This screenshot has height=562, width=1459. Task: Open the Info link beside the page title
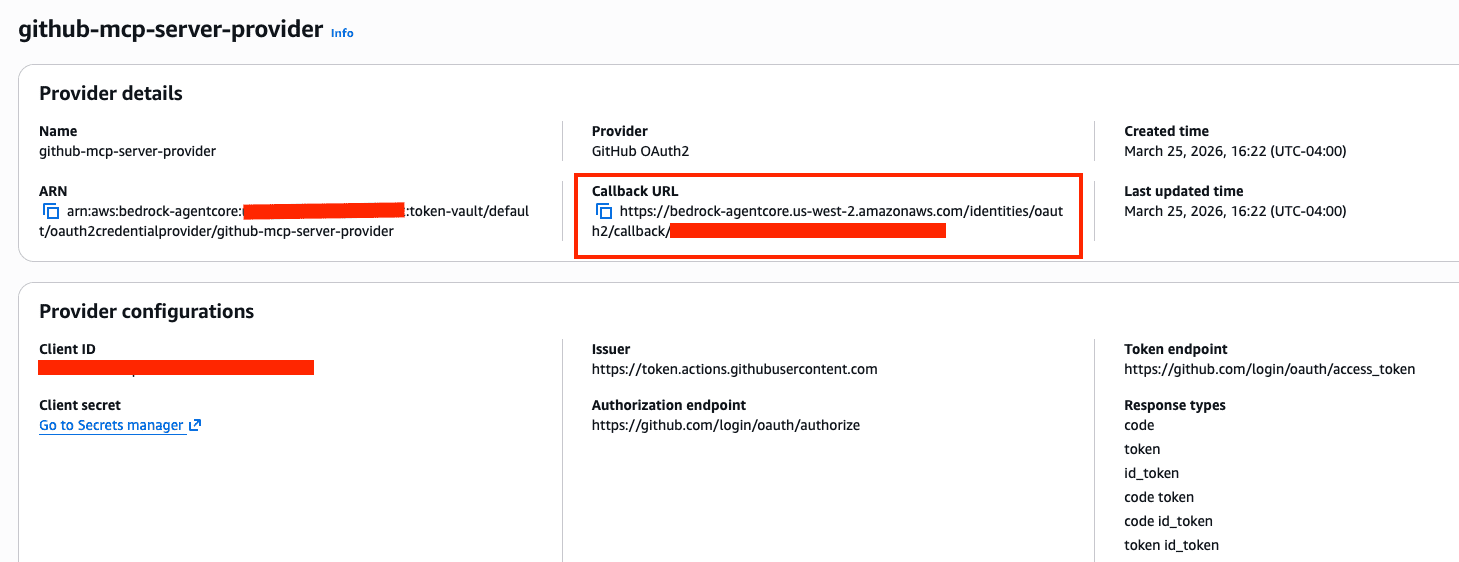click(x=342, y=32)
